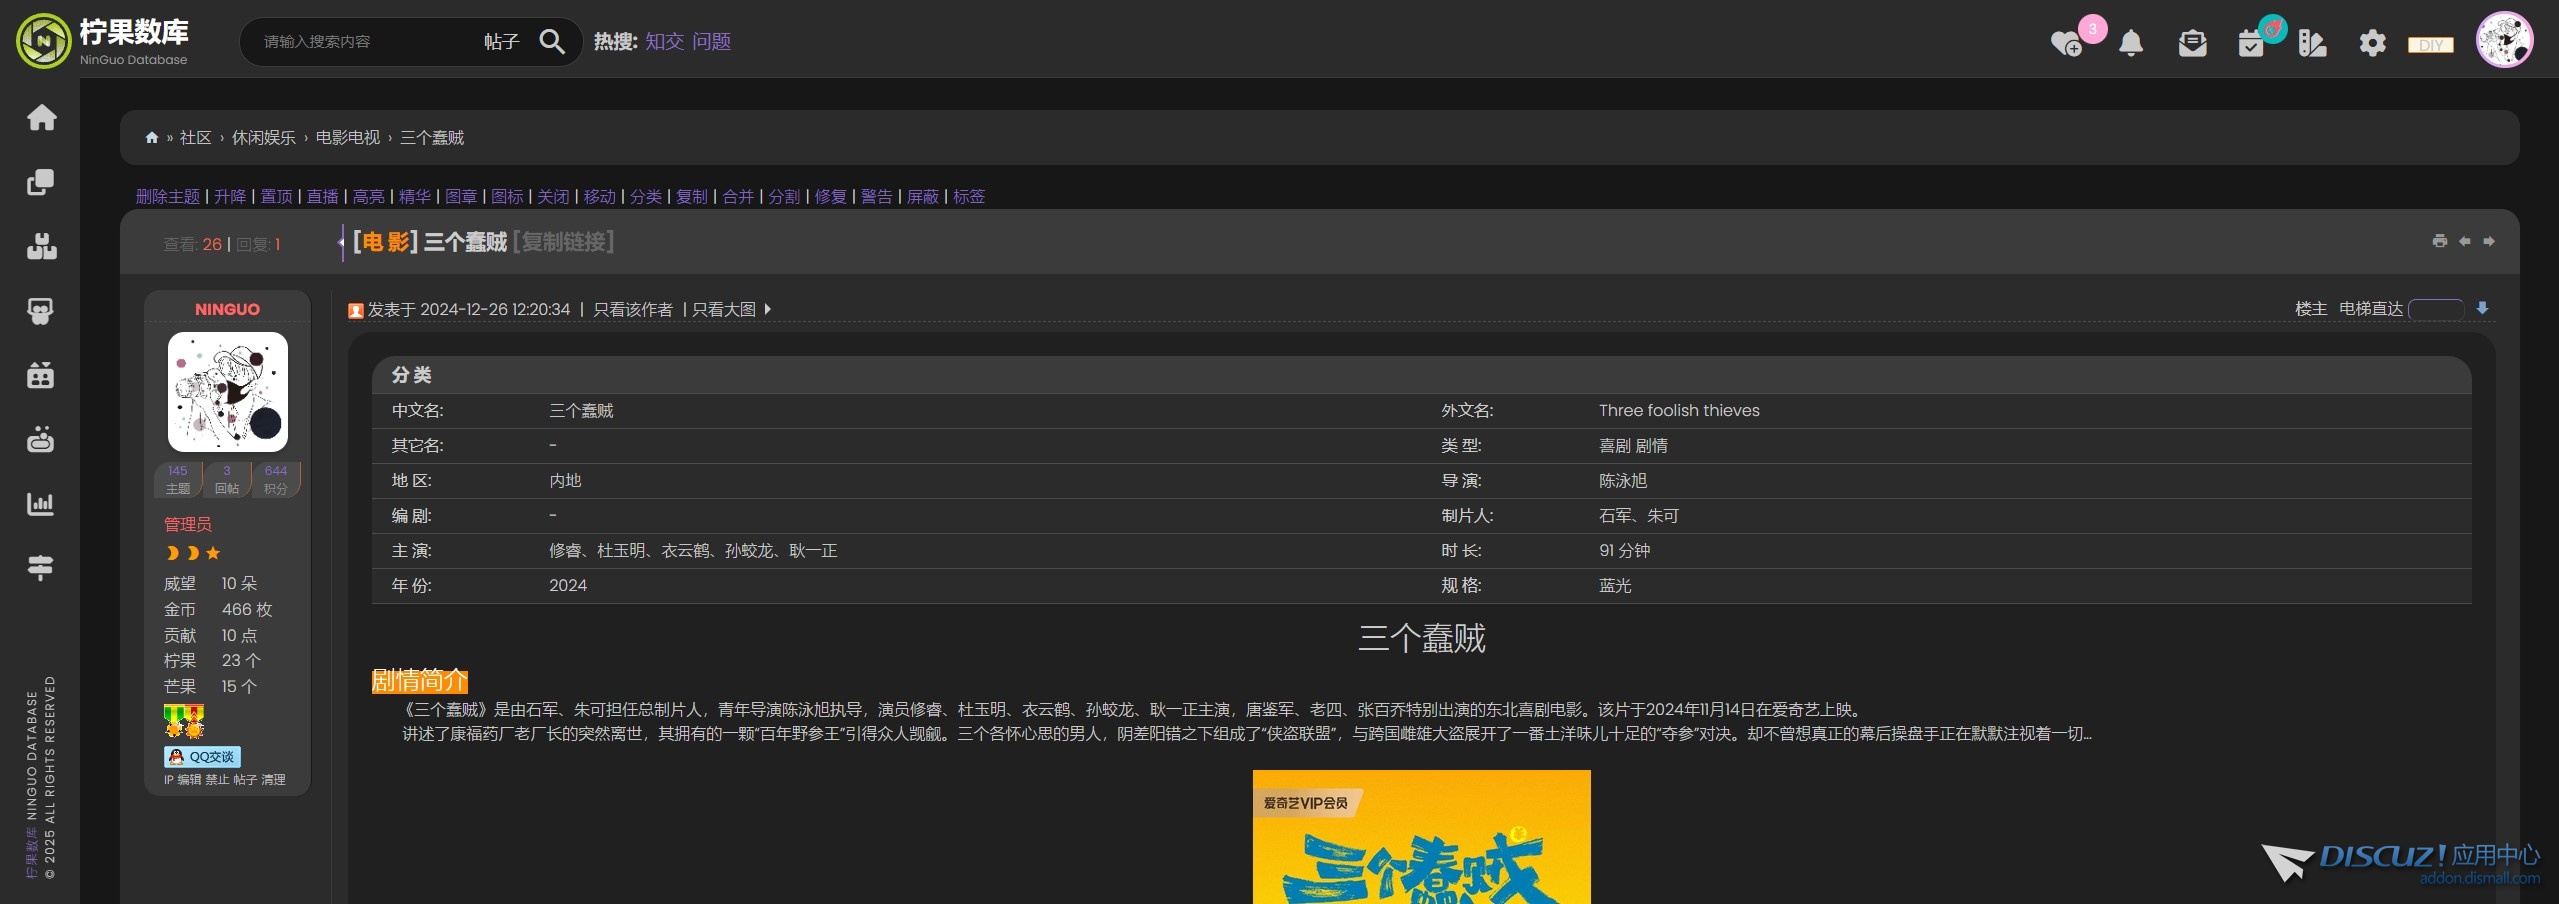Go to 电影电视 in breadcrumb
The width and height of the screenshot is (2559, 904).
[348, 137]
